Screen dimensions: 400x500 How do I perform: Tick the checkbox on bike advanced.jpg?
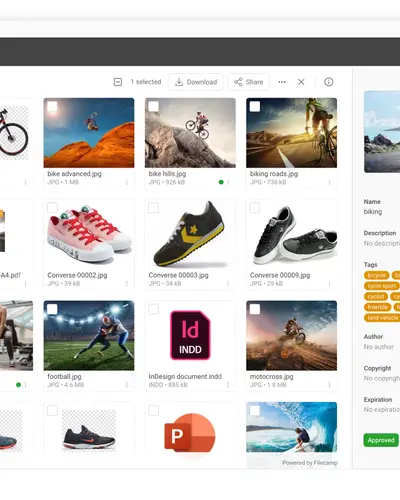click(52, 107)
